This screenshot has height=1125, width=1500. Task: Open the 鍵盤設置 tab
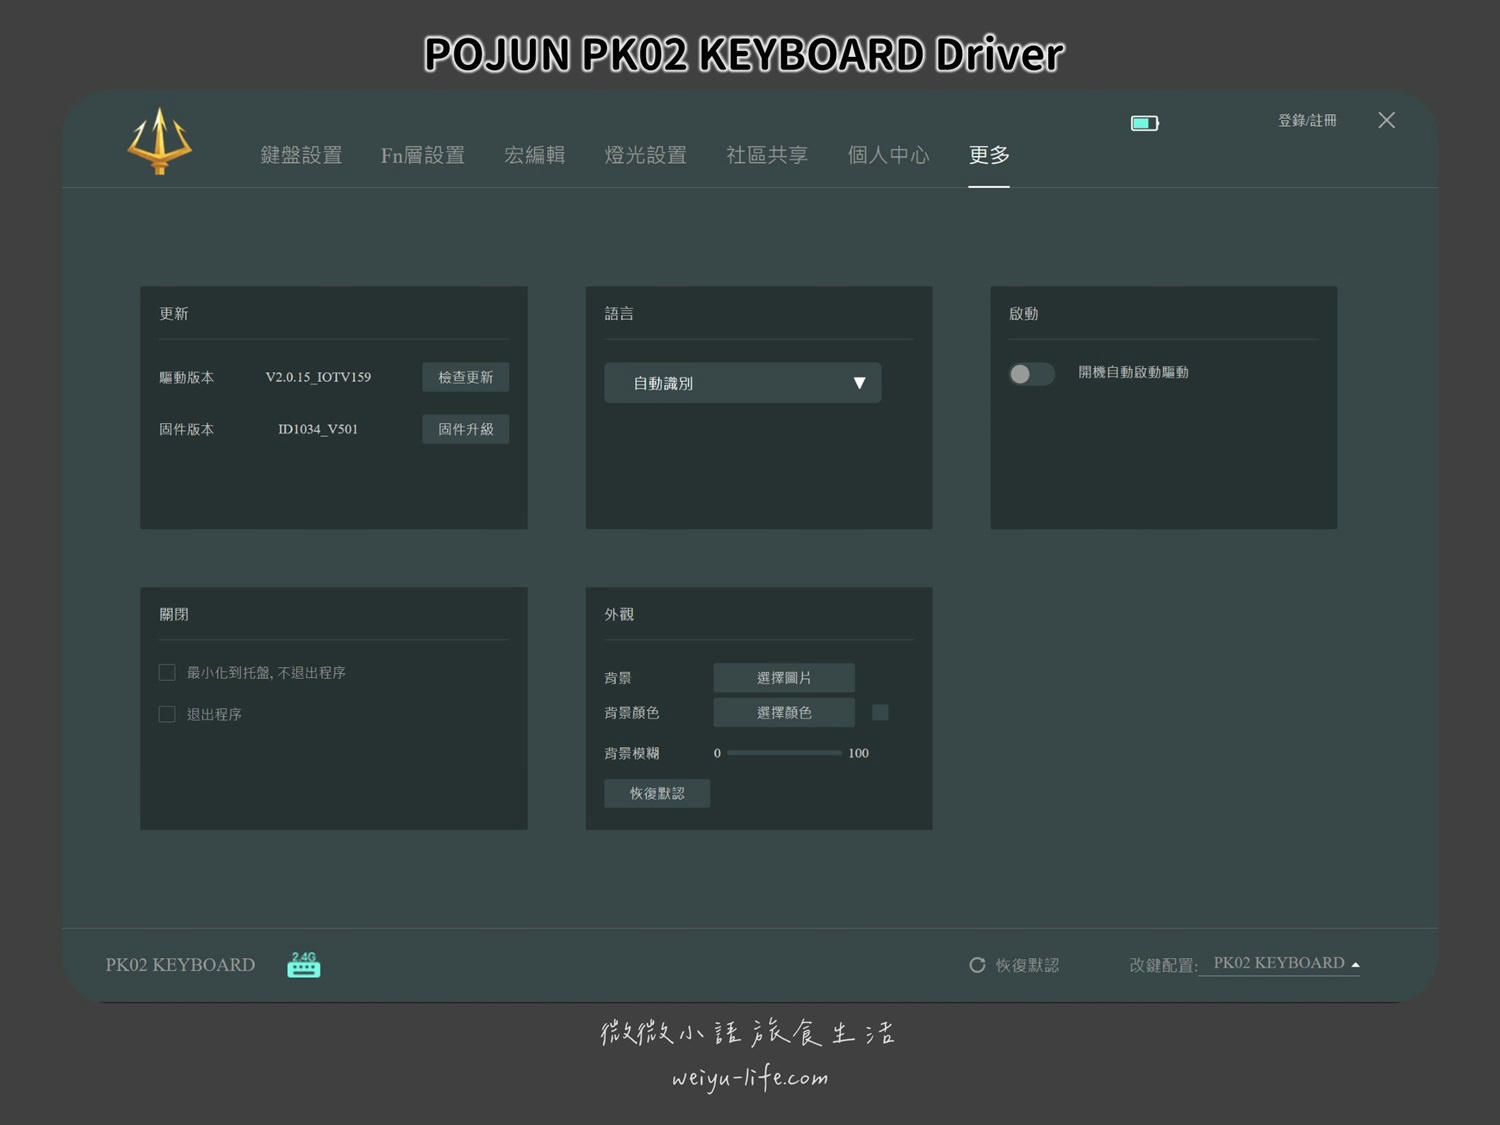301,155
